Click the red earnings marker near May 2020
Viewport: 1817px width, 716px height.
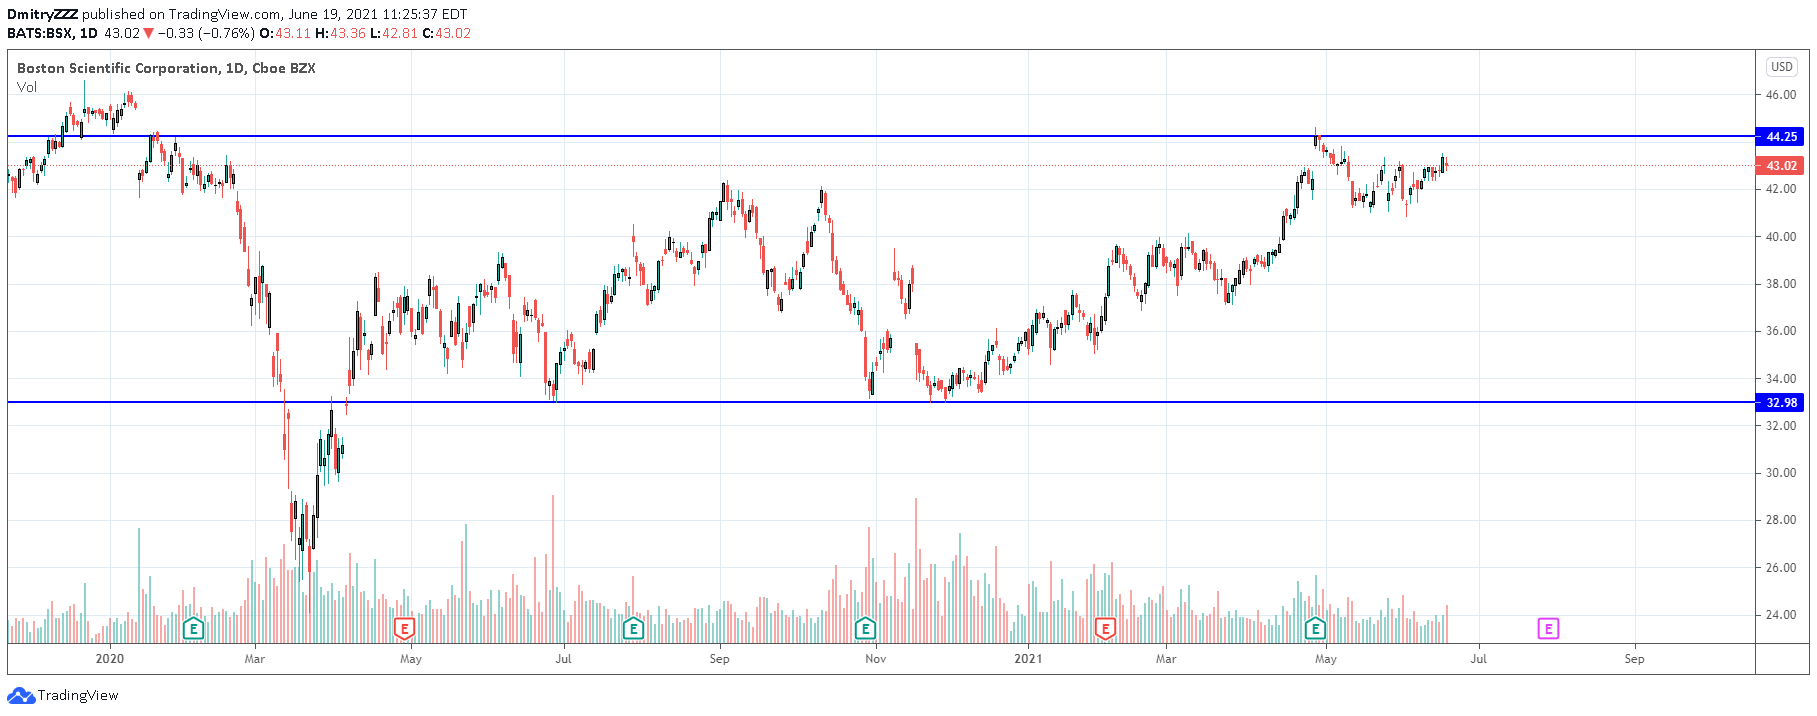coord(404,629)
